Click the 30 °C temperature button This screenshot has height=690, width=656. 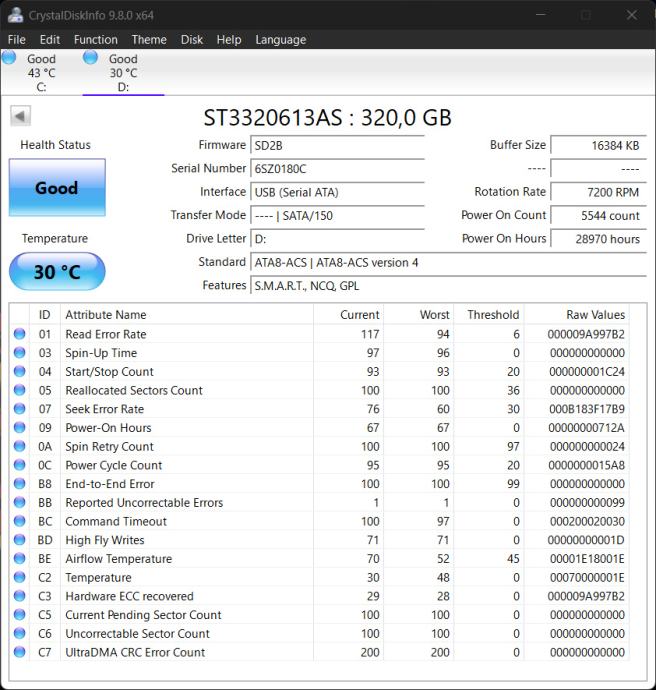click(x=57, y=272)
